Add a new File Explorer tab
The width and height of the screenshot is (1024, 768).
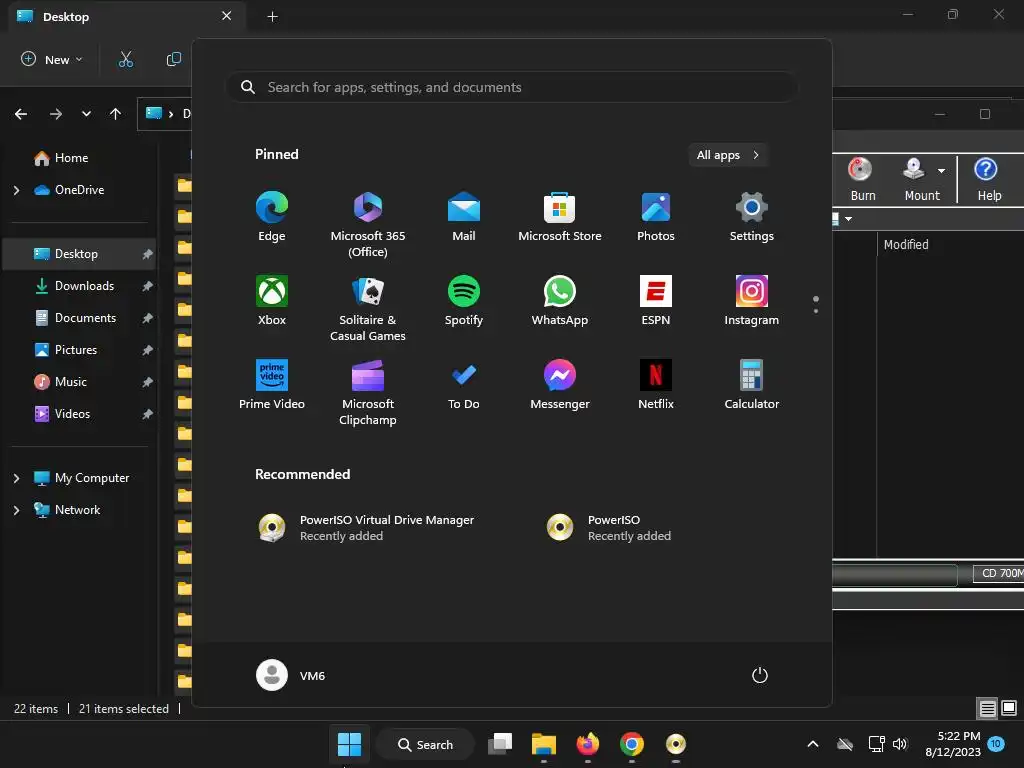272,16
